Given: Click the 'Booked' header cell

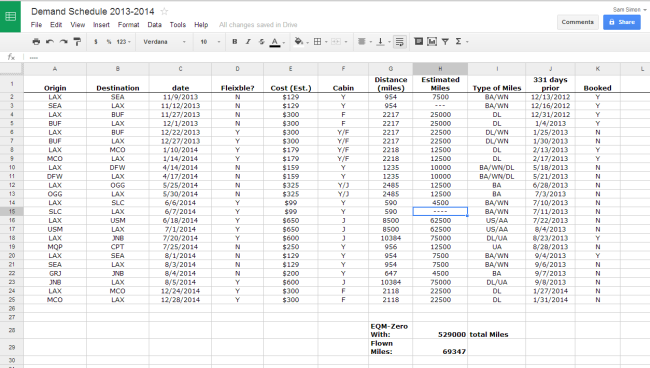Looking at the screenshot, I should click(597, 84).
